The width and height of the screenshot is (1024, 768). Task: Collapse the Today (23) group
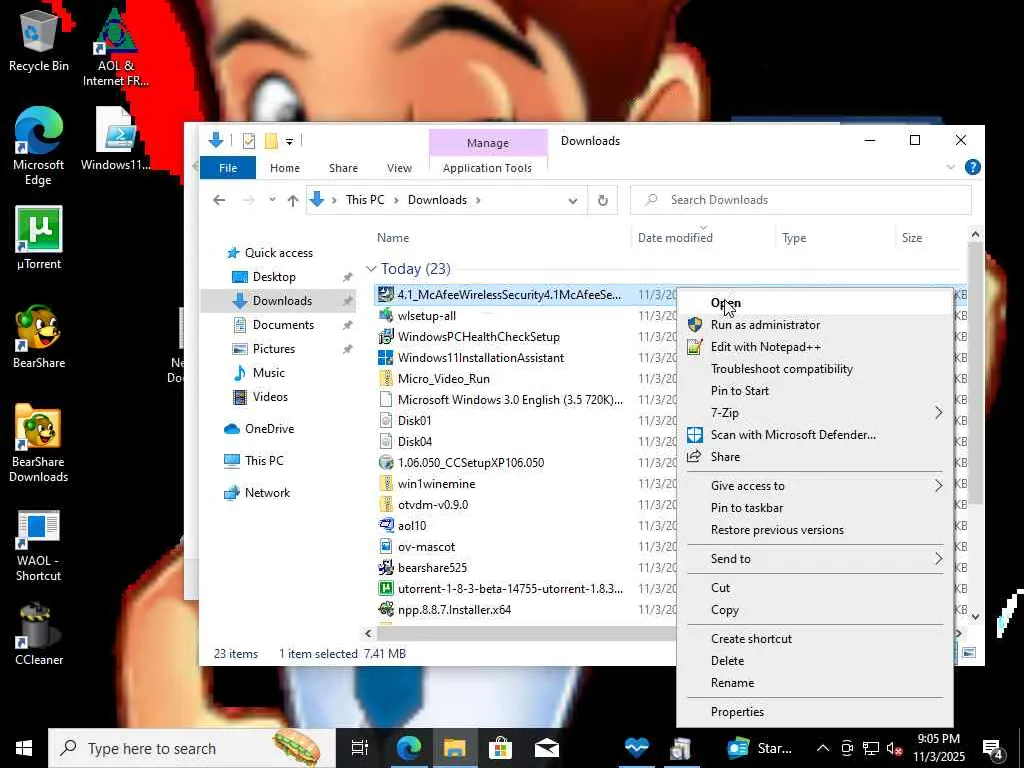pyautogui.click(x=371, y=269)
